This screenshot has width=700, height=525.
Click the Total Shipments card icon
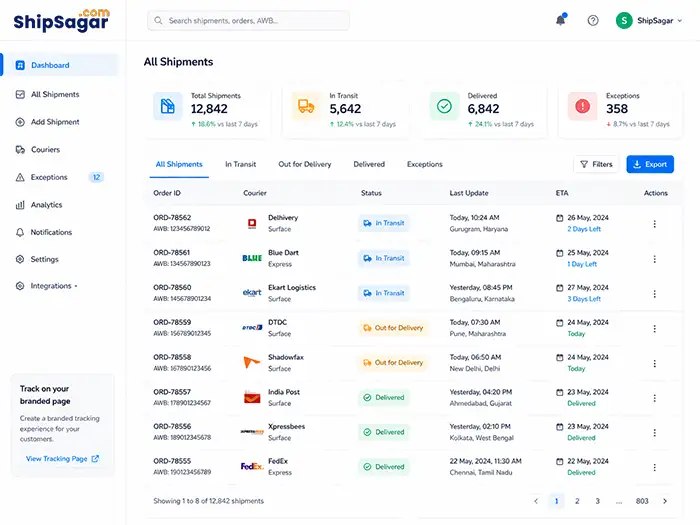click(x=168, y=106)
